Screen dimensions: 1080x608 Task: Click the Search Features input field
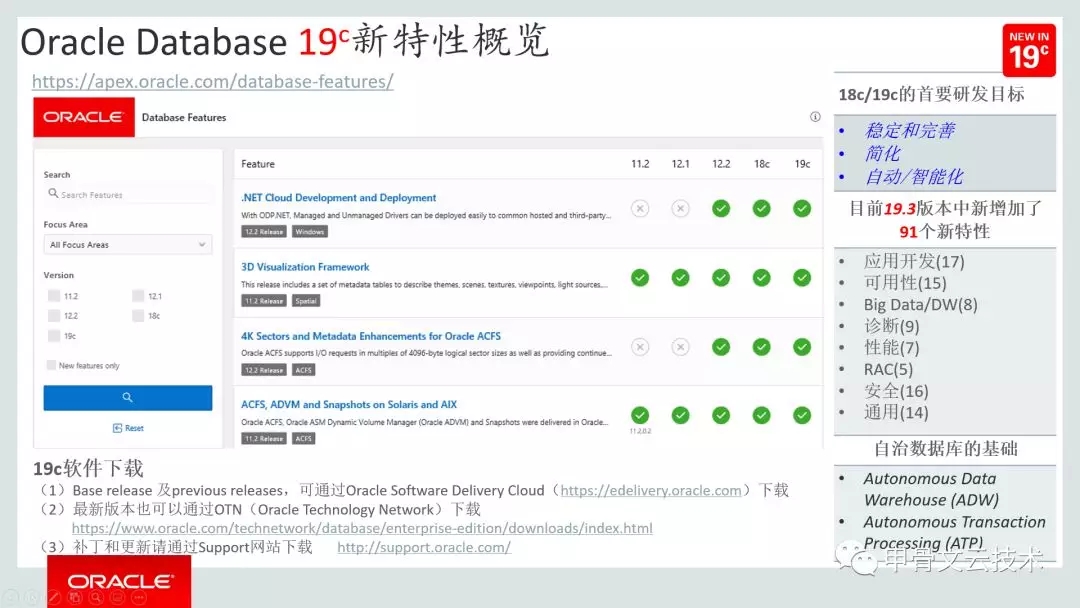(130, 195)
